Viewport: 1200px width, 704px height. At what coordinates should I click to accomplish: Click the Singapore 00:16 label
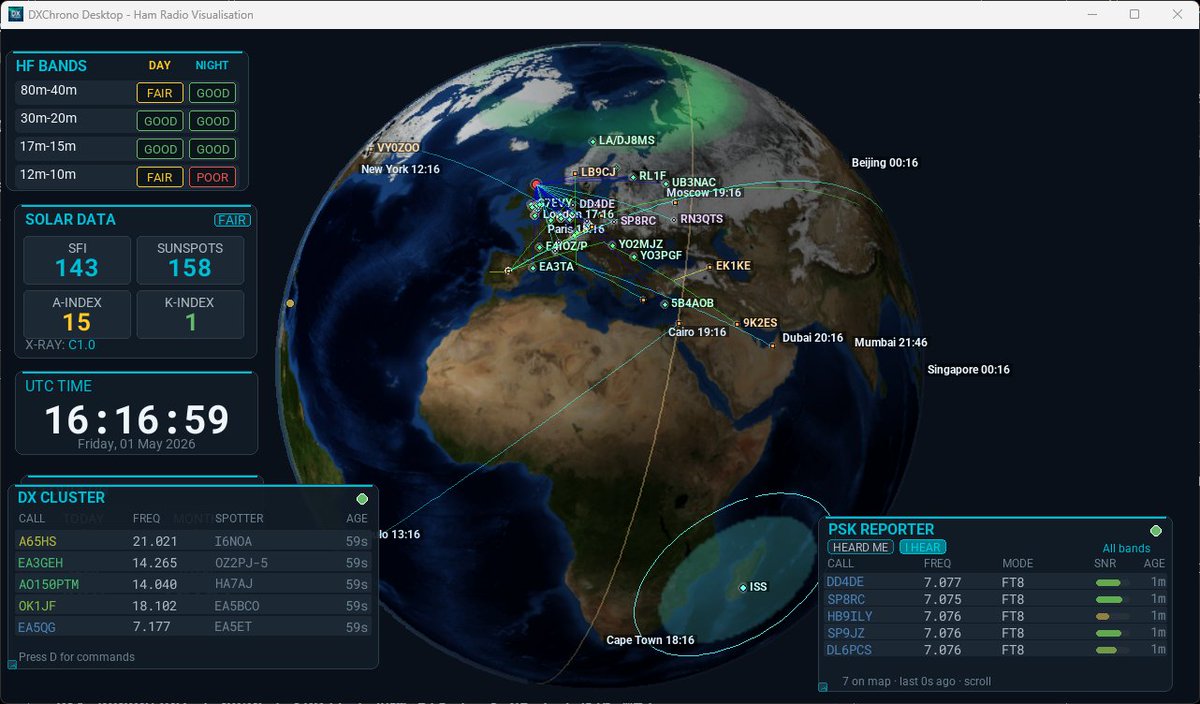pyautogui.click(x=968, y=370)
